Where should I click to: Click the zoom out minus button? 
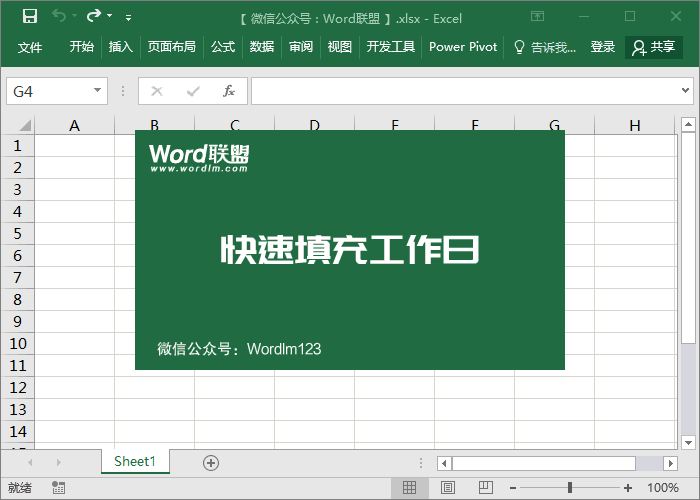tap(513, 488)
